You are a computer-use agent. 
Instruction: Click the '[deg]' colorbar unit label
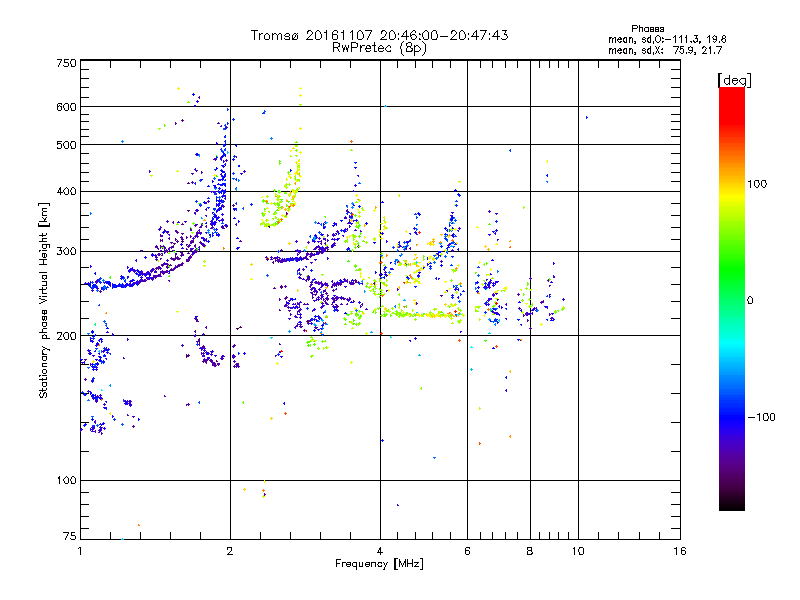[x=734, y=80]
